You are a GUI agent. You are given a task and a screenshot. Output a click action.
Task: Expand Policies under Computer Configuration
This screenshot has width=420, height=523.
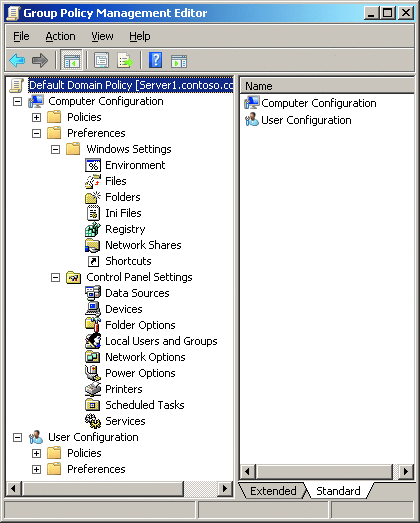click(36, 117)
